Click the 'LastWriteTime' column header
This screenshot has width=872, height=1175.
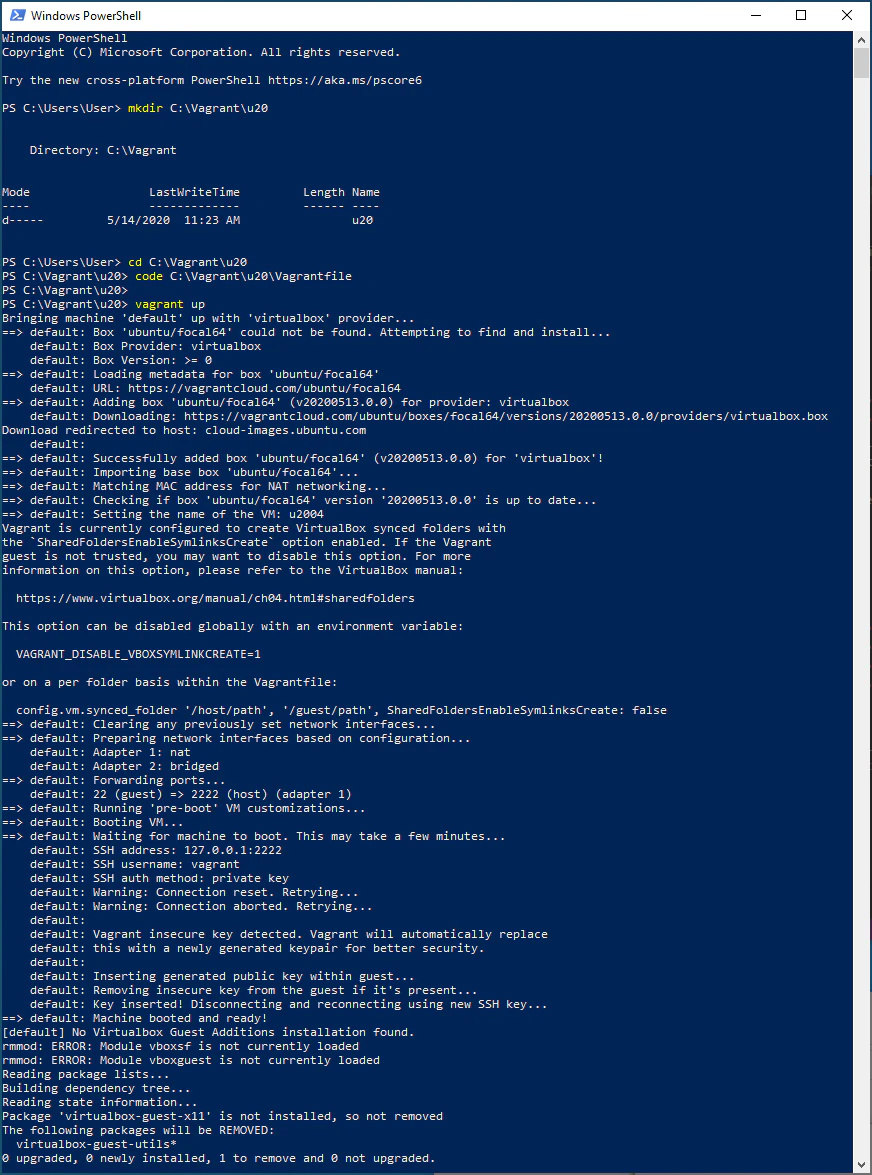point(194,192)
